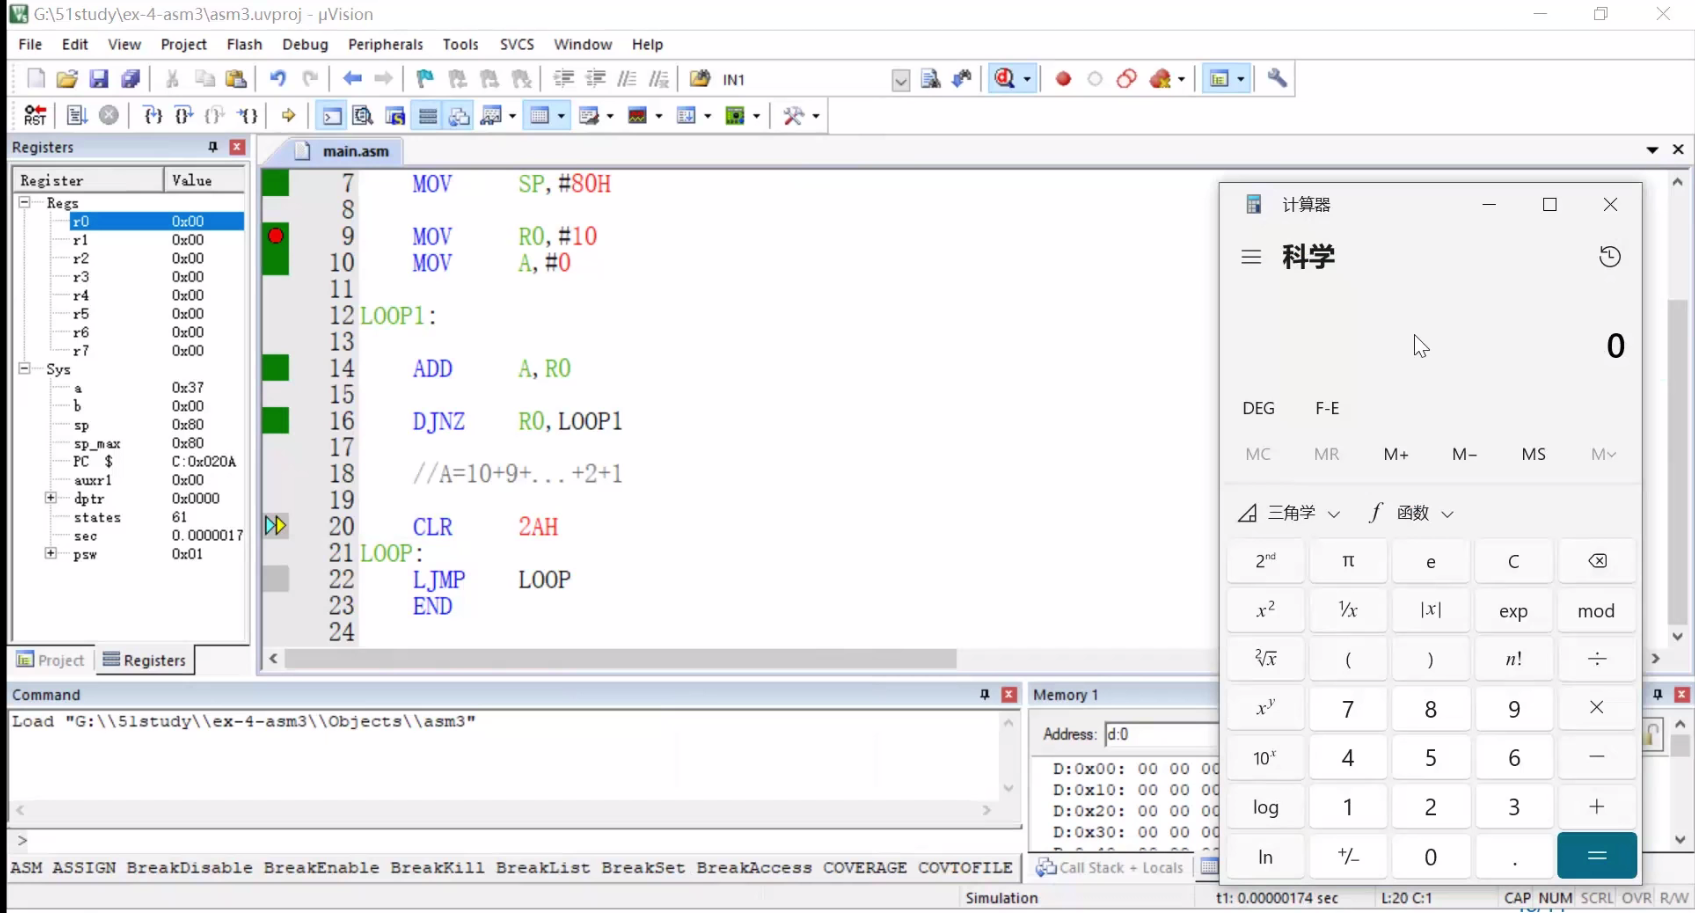Toggle auto-hide pin on Command panel
Image resolution: width=1695 pixels, height=913 pixels.
[x=985, y=694]
